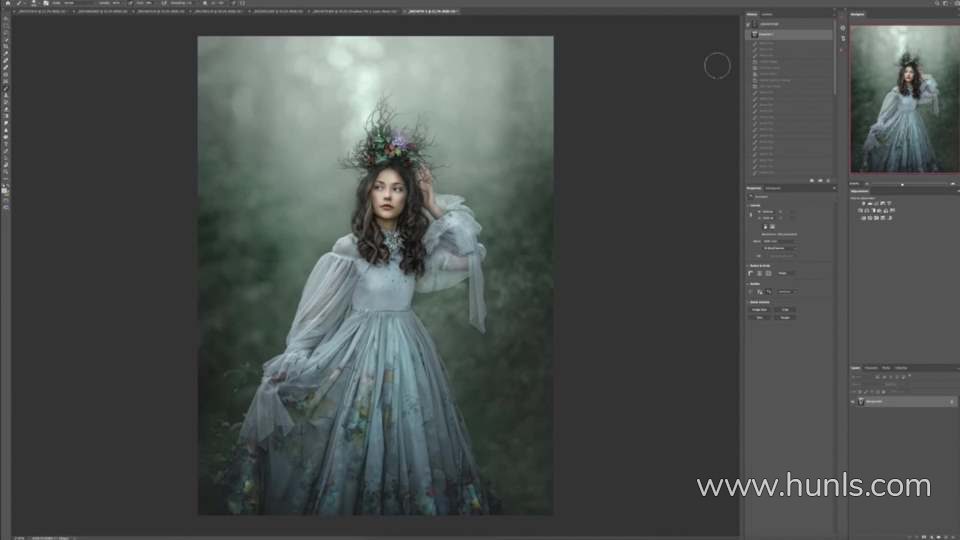Click the Navigator zoom slider
Image resolution: width=960 pixels, height=540 pixels.
(905, 184)
